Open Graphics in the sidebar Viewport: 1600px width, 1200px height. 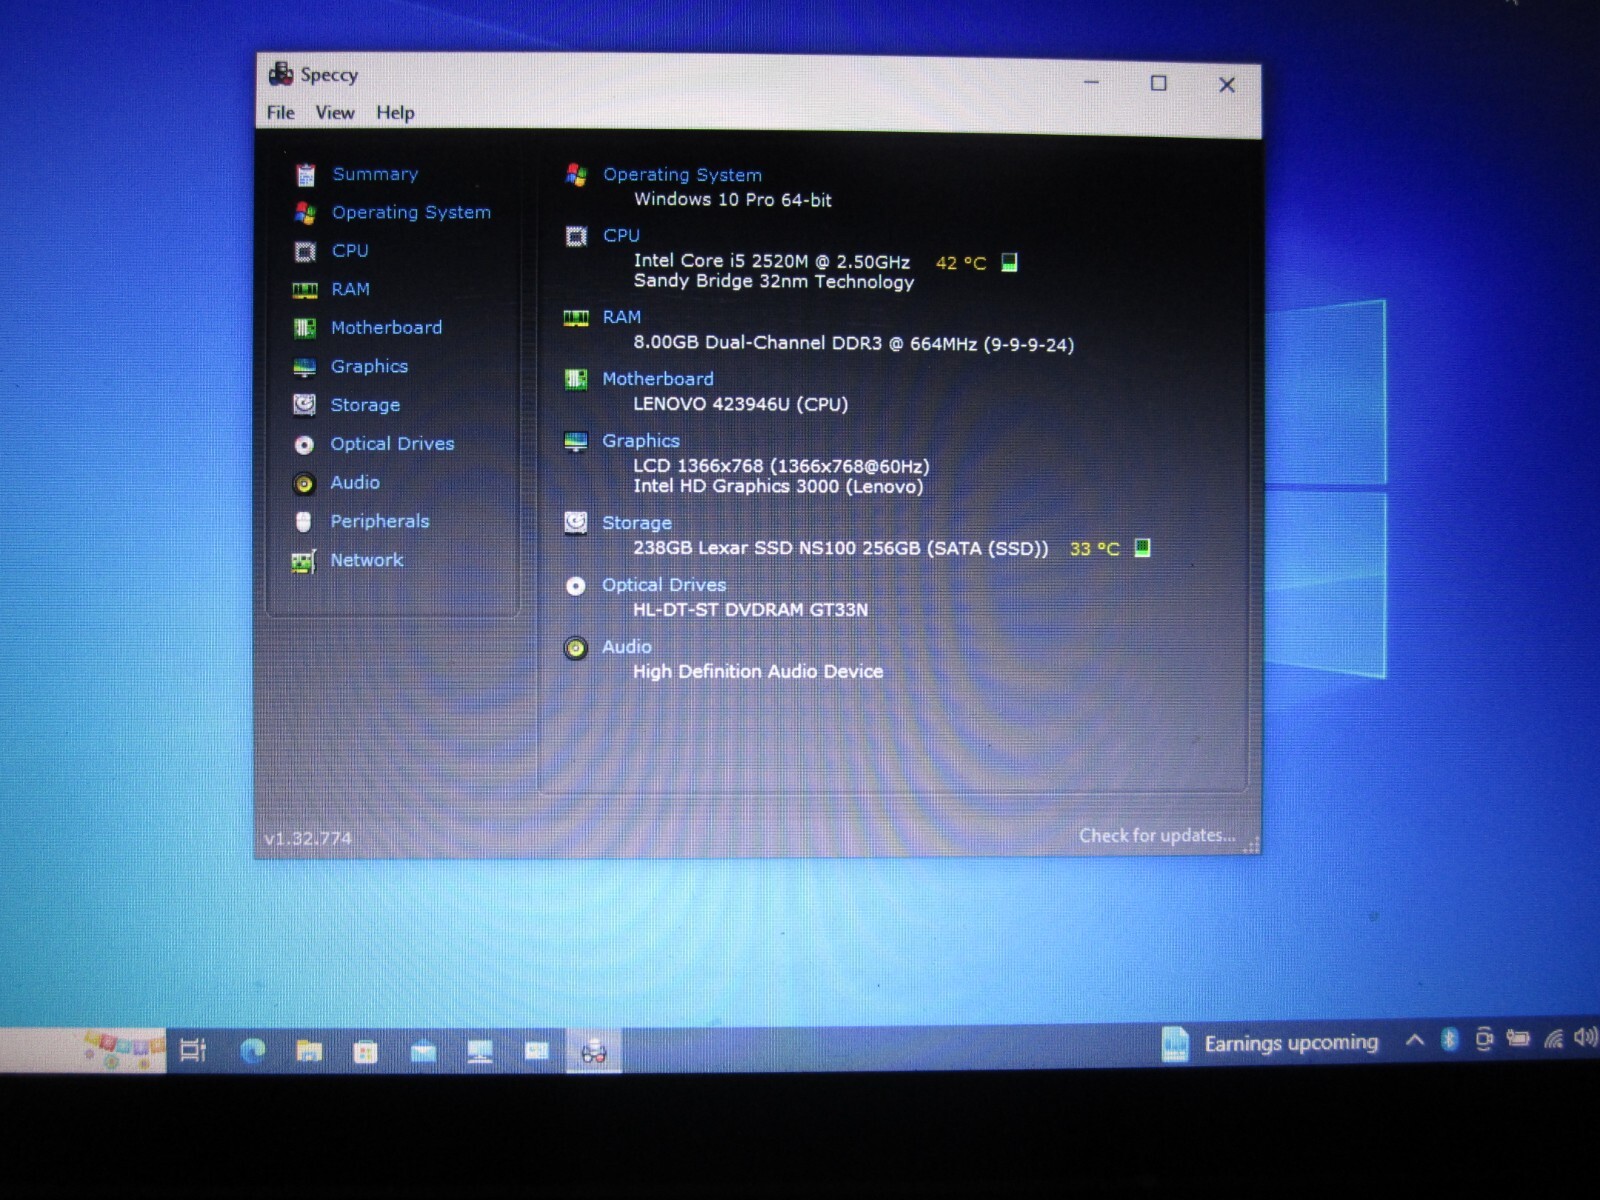(369, 367)
